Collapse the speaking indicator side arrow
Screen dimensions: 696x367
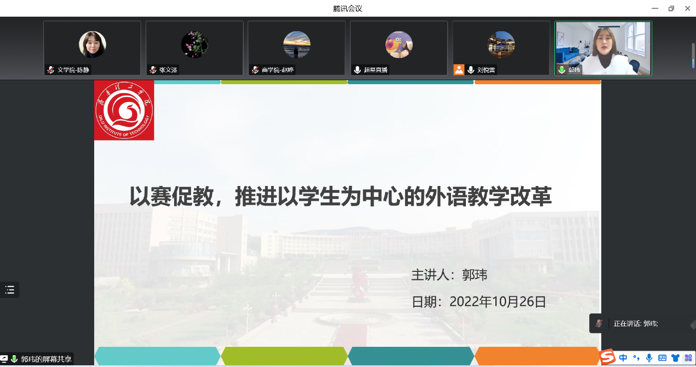coord(693,324)
